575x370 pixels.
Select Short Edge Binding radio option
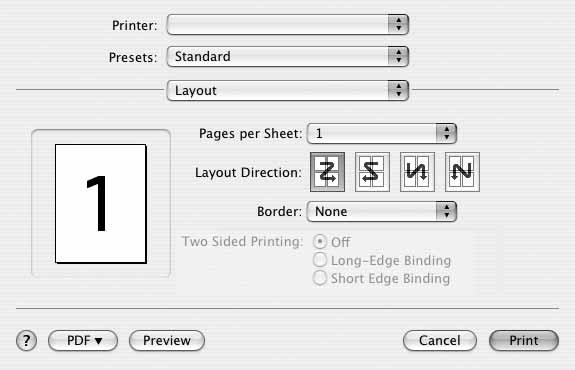(x=320, y=278)
